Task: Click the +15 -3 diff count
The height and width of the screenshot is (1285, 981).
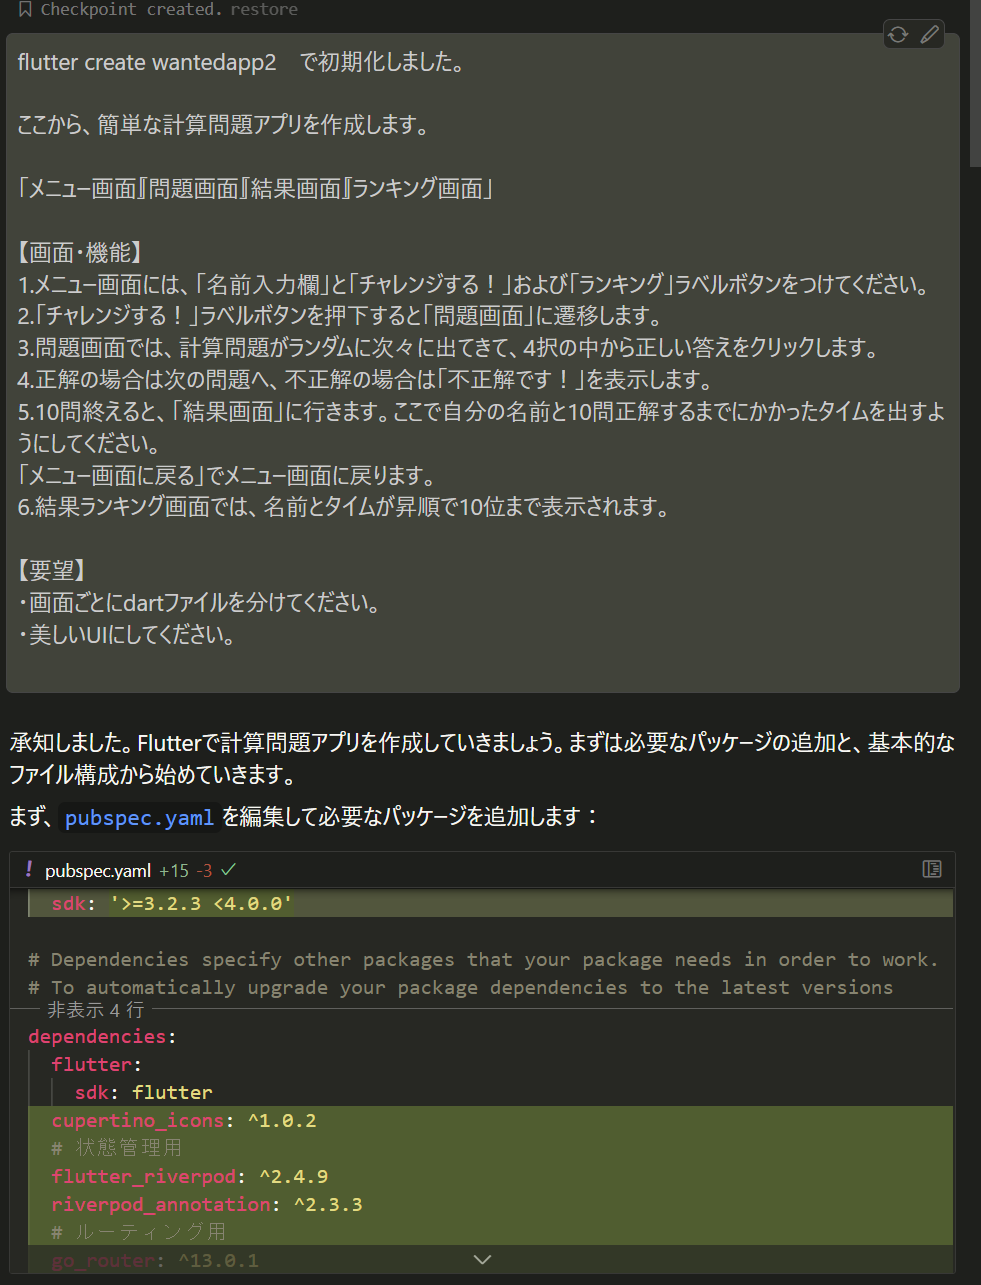Action: pyautogui.click(x=185, y=871)
